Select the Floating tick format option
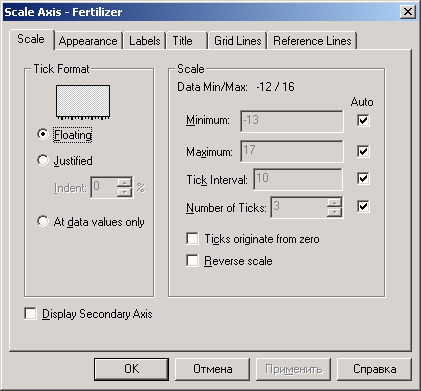Viewport: 421px width, 391px height. coord(43,134)
